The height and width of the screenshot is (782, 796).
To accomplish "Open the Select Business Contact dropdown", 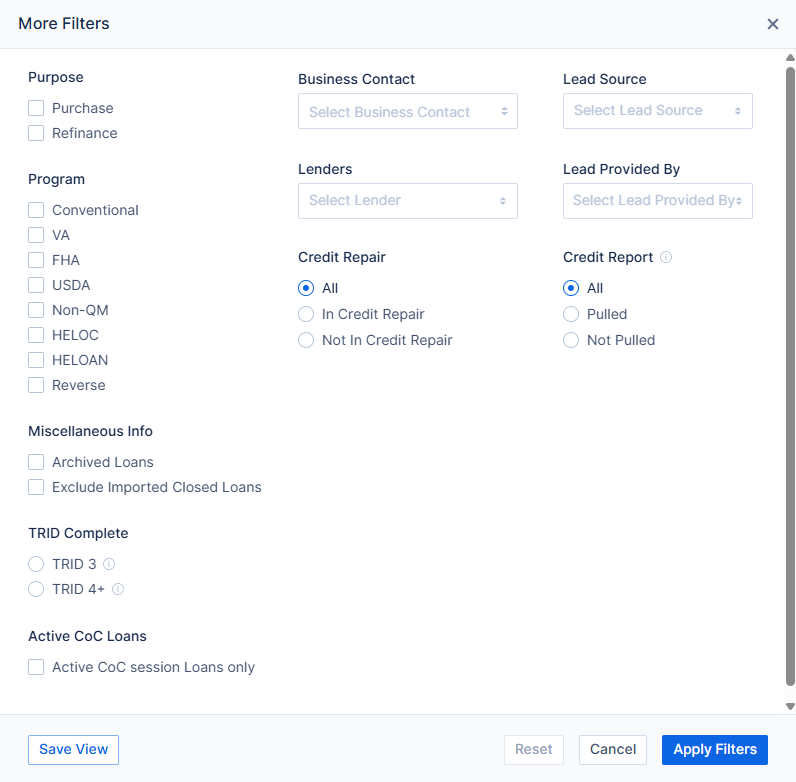I will click(408, 111).
